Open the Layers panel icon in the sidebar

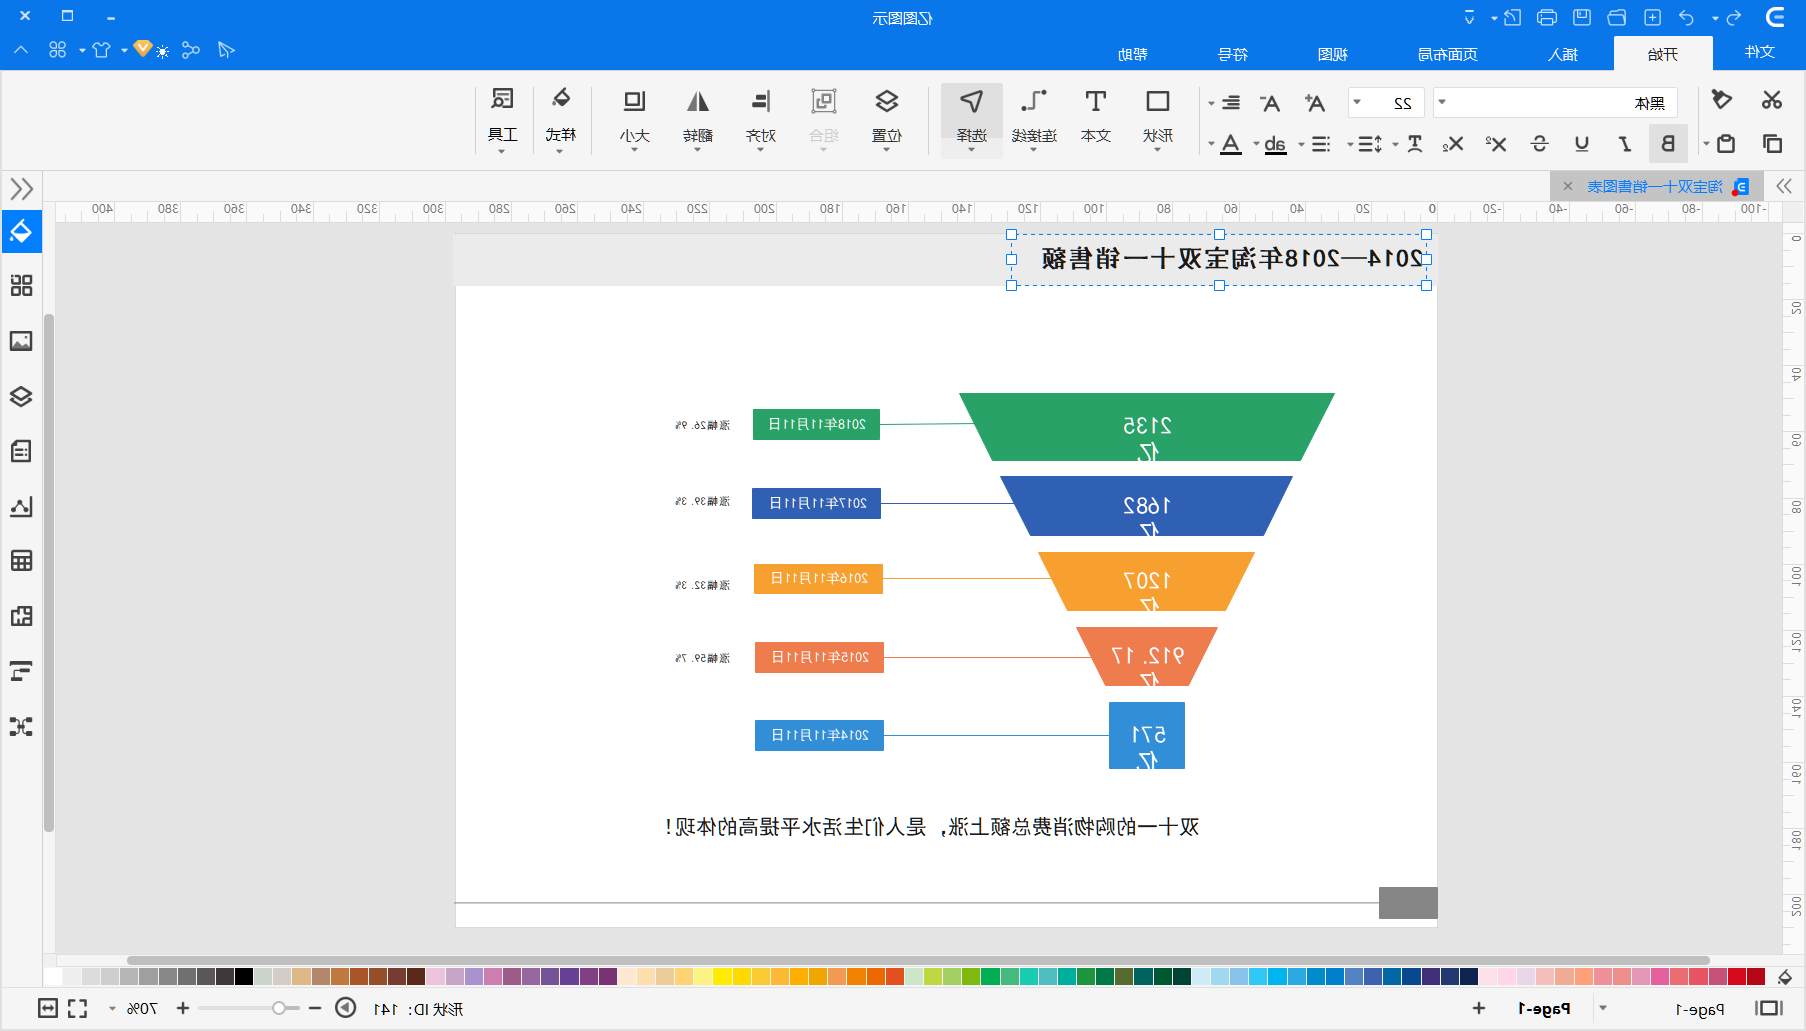[x=21, y=396]
